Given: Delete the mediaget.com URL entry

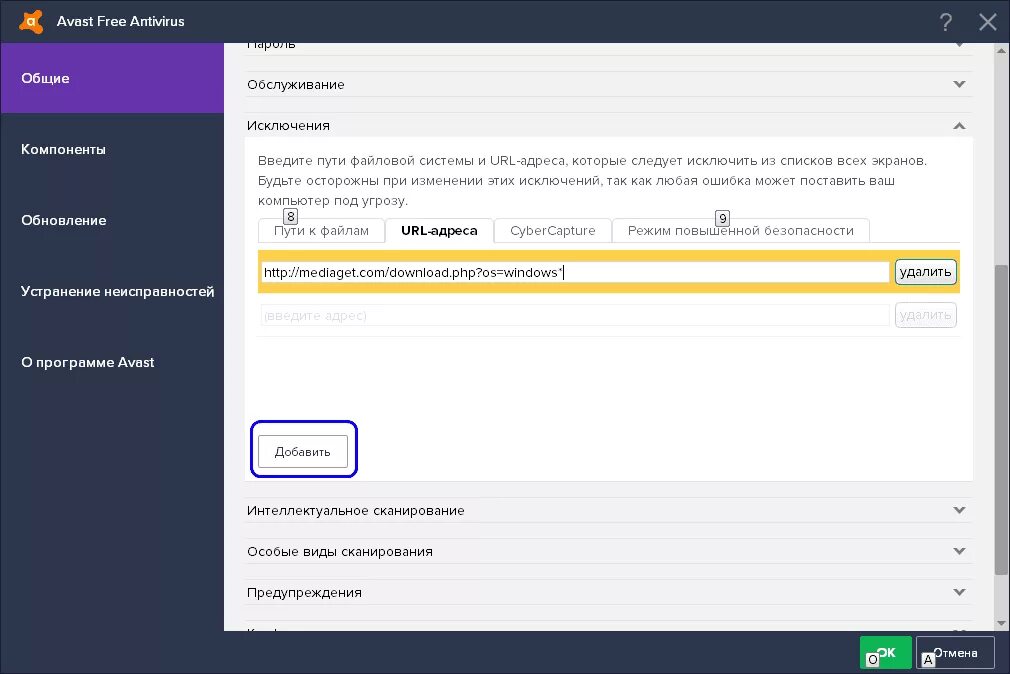Looking at the screenshot, I should click(x=926, y=272).
